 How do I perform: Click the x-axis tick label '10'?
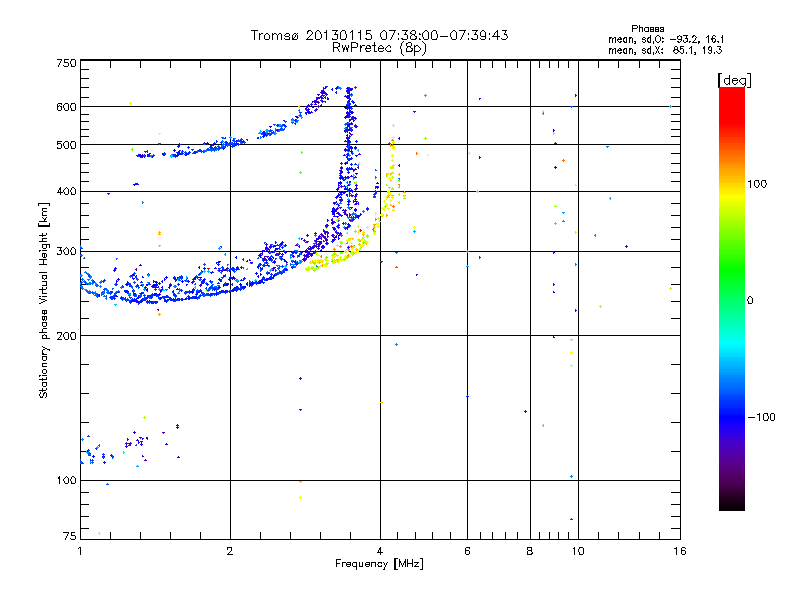(x=578, y=551)
